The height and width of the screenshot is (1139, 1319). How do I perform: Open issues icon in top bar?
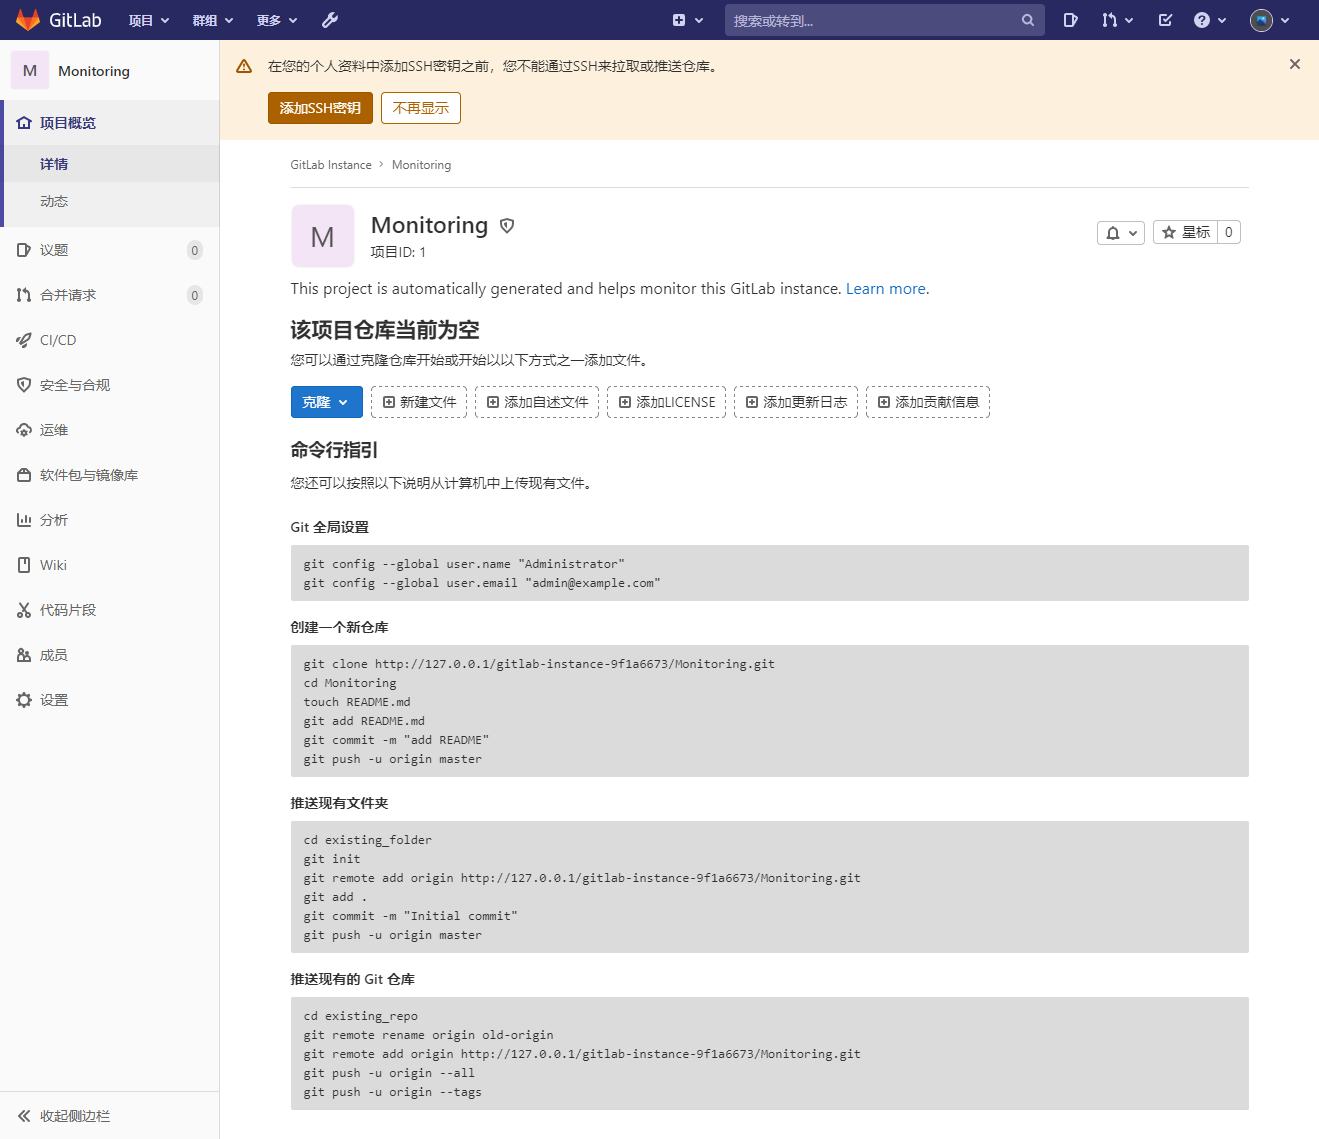coord(1070,20)
